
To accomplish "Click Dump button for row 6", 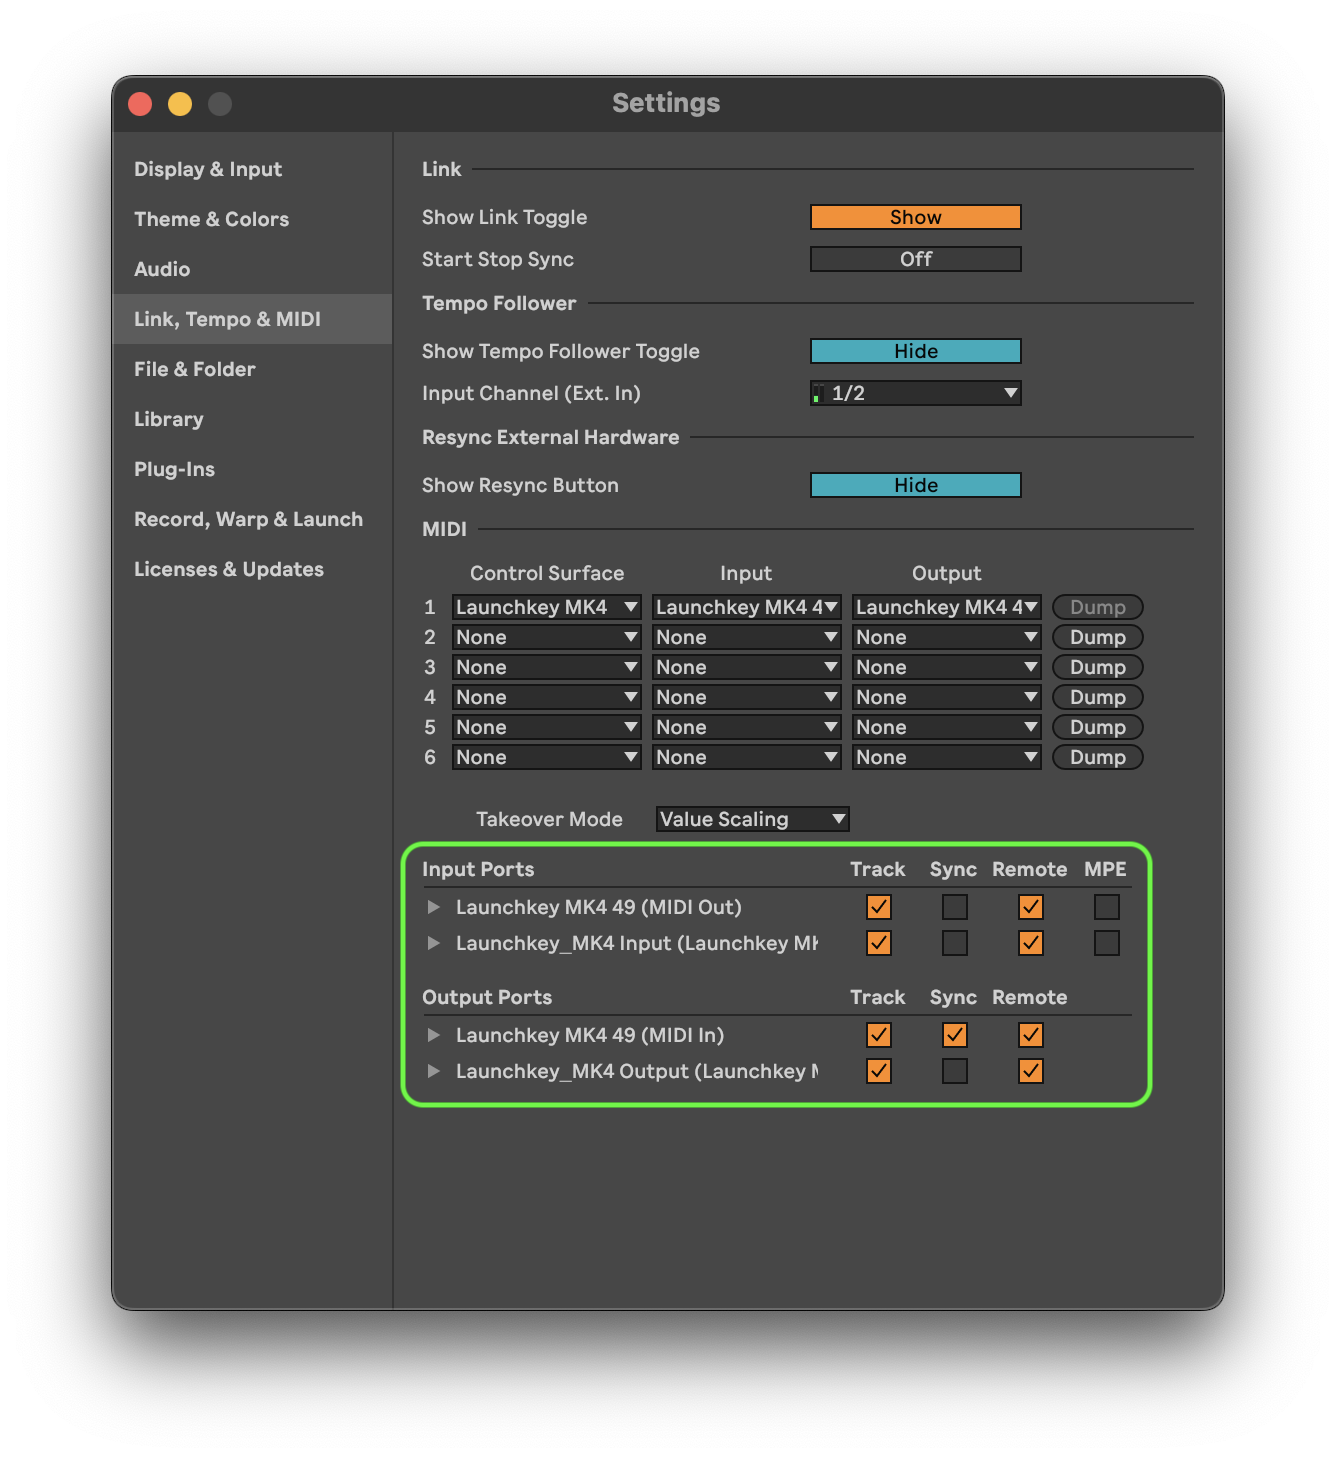I will tap(1098, 757).
